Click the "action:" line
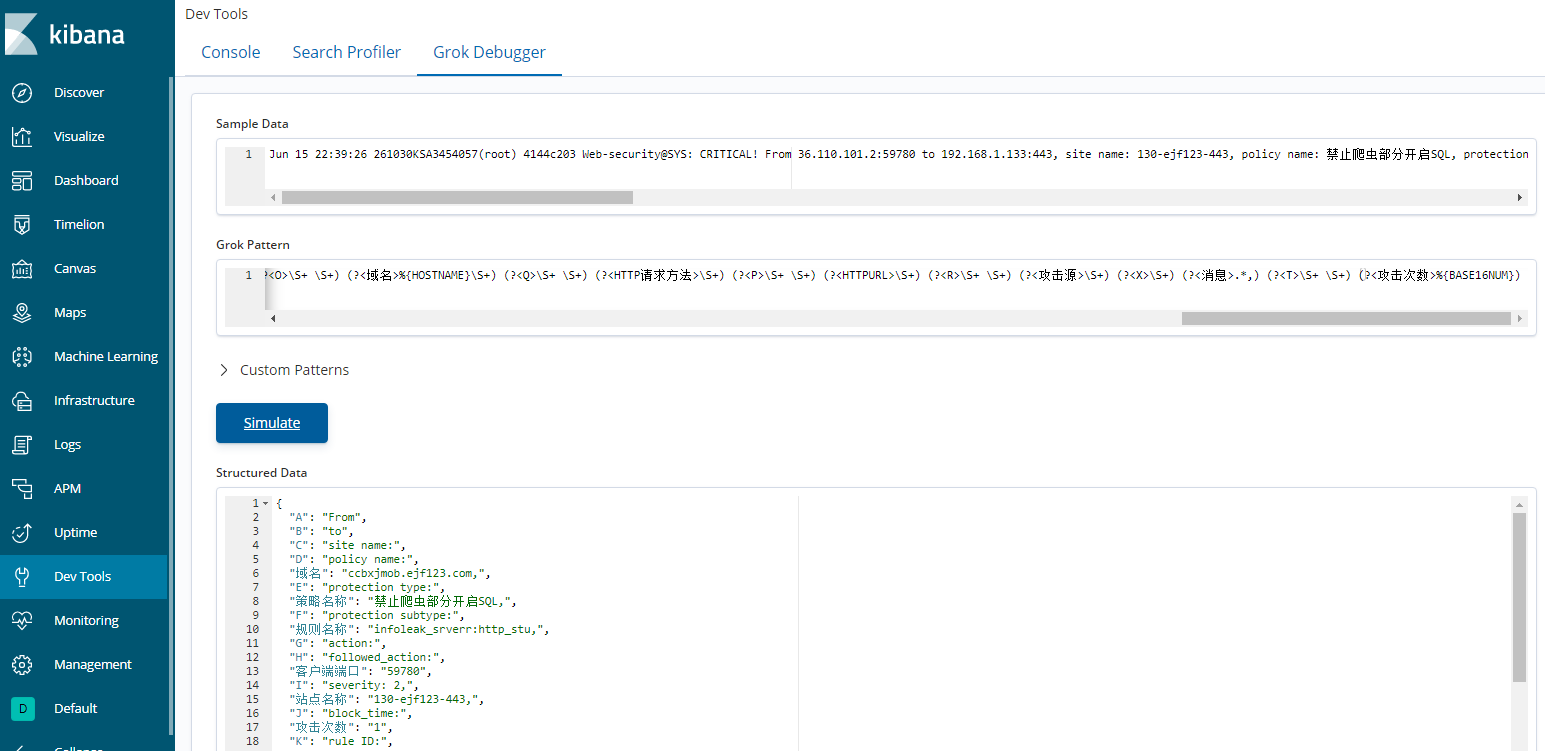The height and width of the screenshot is (751, 1545). coord(337,643)
